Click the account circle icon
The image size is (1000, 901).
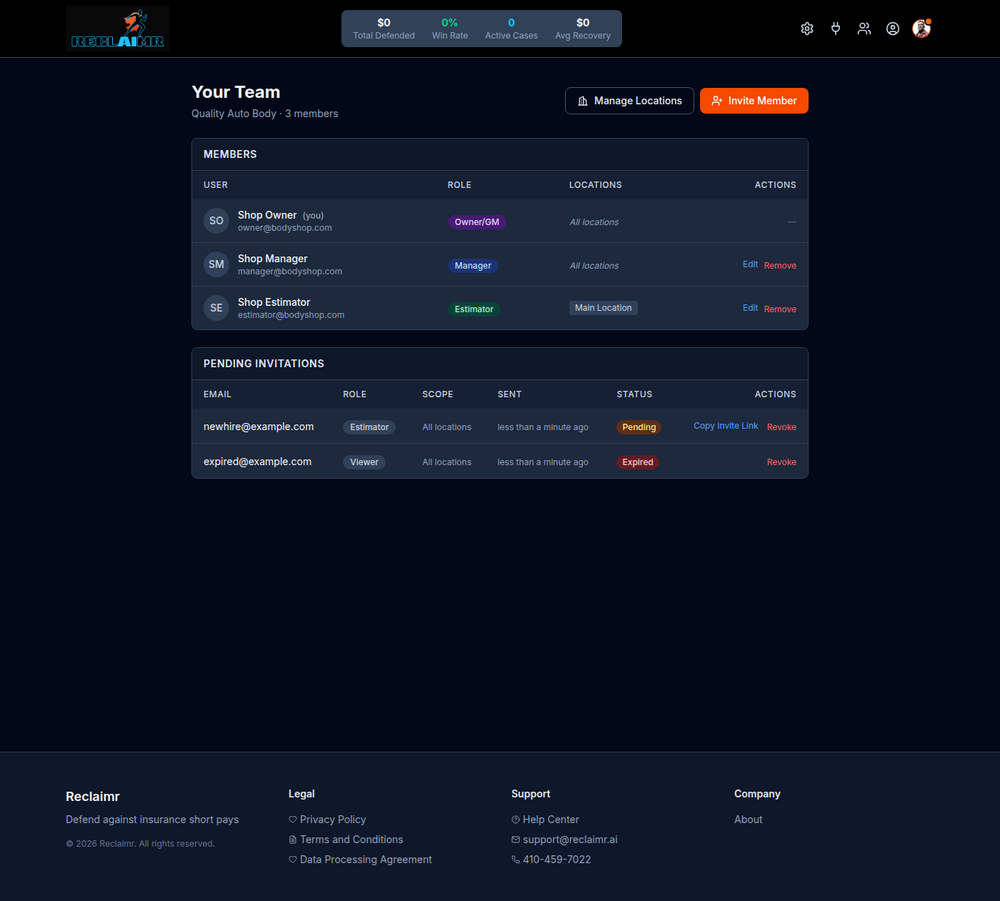(x=893, y=29)
